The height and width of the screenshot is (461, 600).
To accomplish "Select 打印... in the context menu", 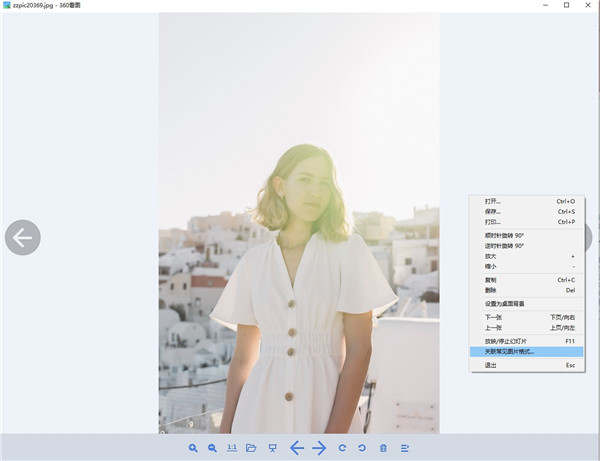I will [492, 222].
